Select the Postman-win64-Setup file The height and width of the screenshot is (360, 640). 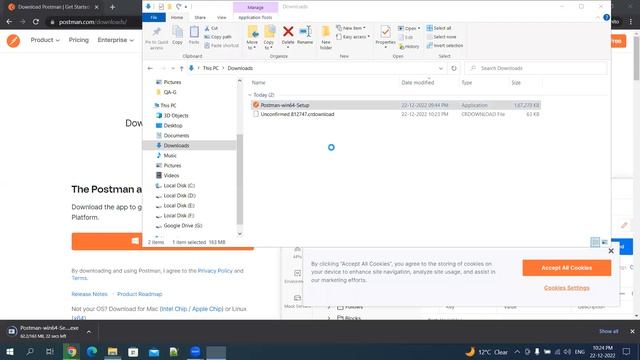tap(396, 105)
